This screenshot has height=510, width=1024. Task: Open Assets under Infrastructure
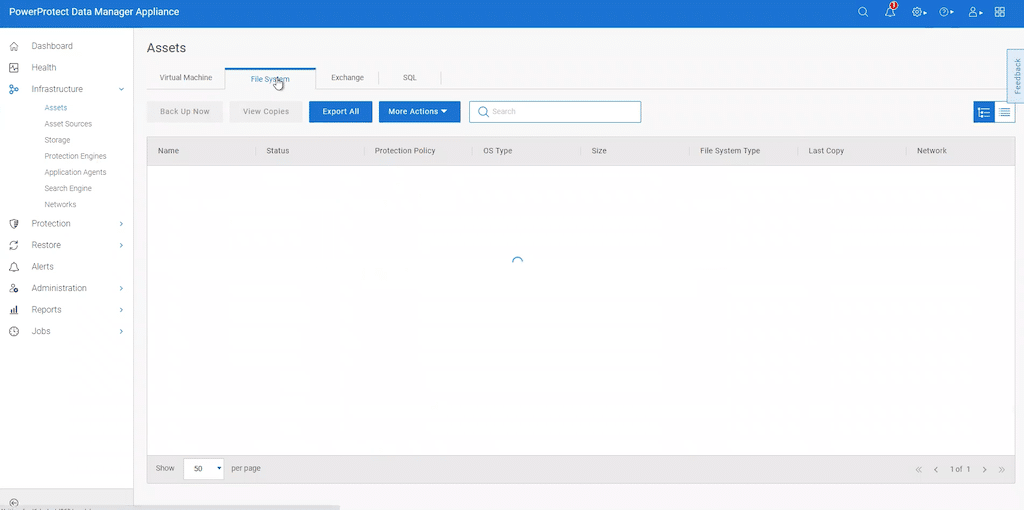[56, 108]
